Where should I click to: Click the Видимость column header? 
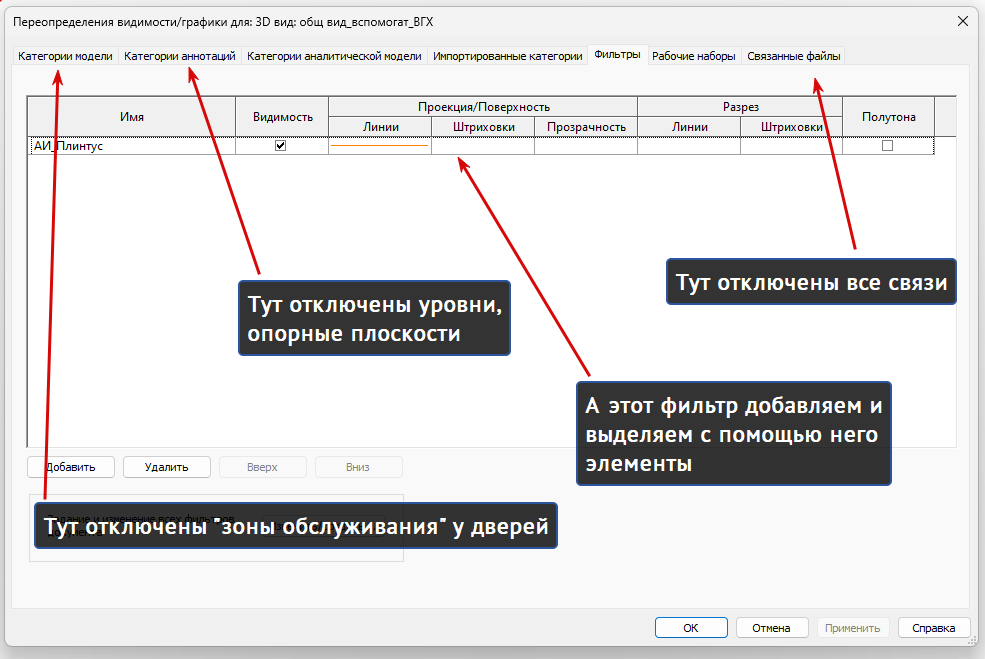(283, 117)
